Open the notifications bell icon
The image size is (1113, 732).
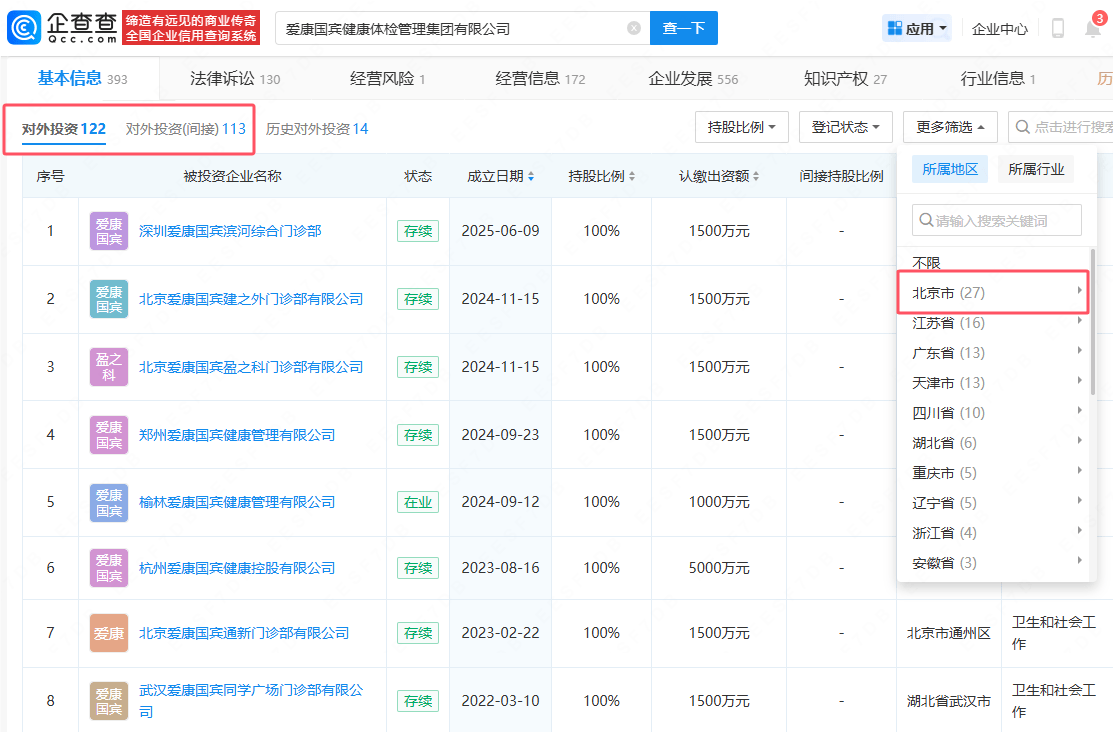[x=1093, y=29]
